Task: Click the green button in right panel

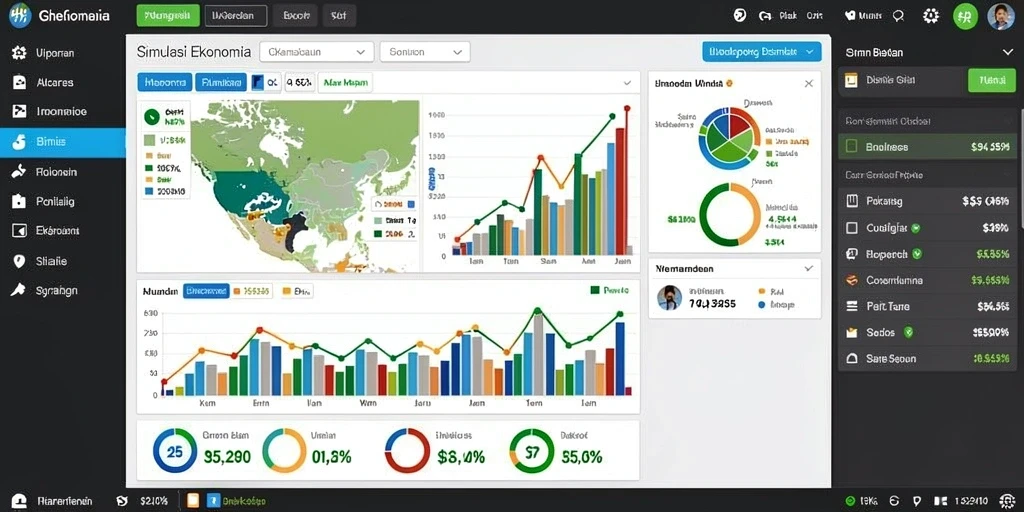Action: pyautogui.click(x=991, y=80)
